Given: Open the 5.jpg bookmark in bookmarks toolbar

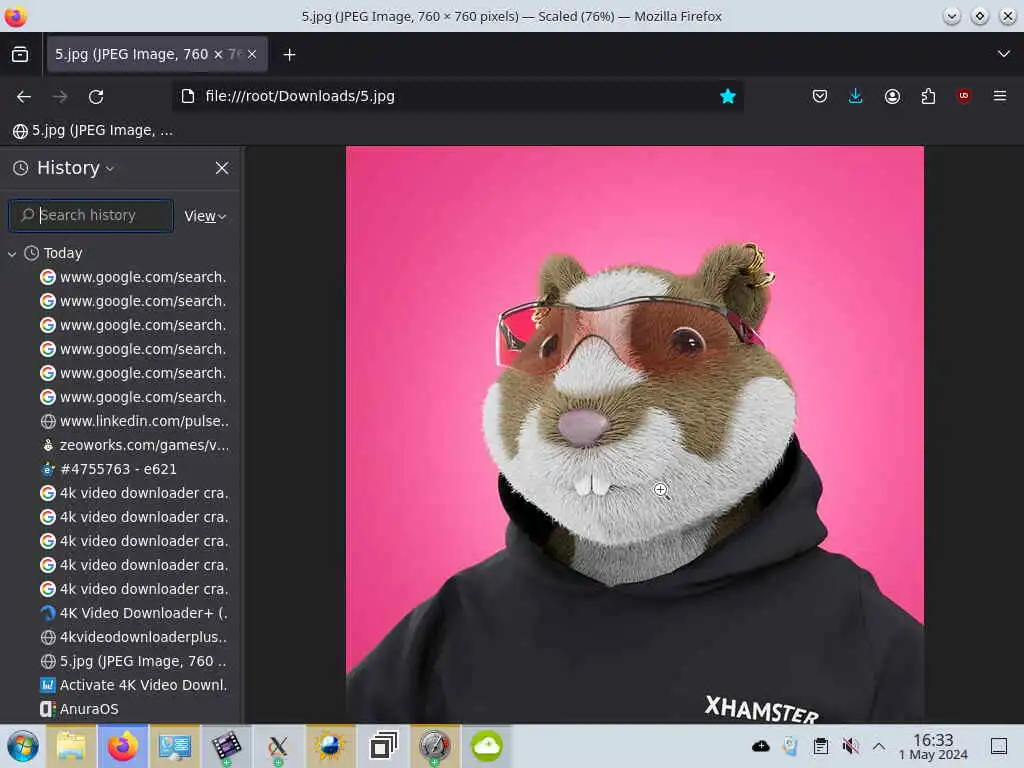Looking at the screenshot, I should [93, 131].
